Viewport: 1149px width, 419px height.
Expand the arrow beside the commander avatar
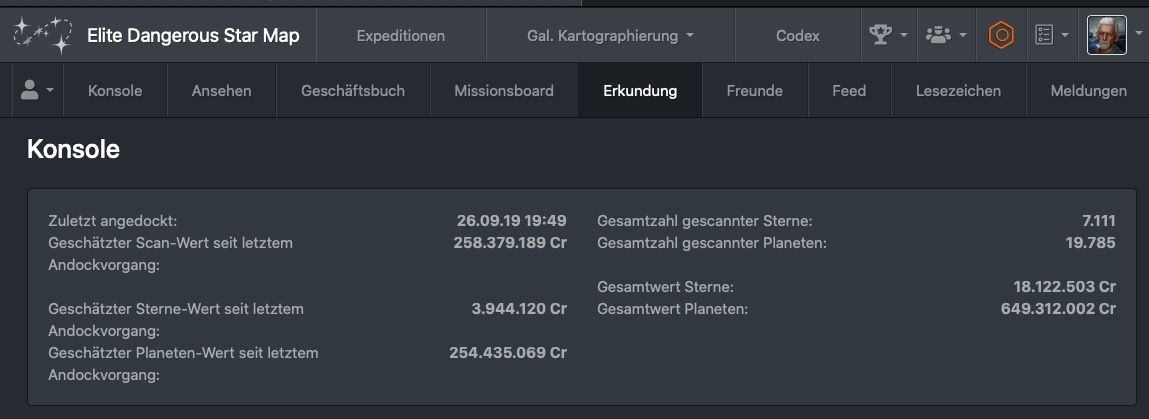point(1139,35)
